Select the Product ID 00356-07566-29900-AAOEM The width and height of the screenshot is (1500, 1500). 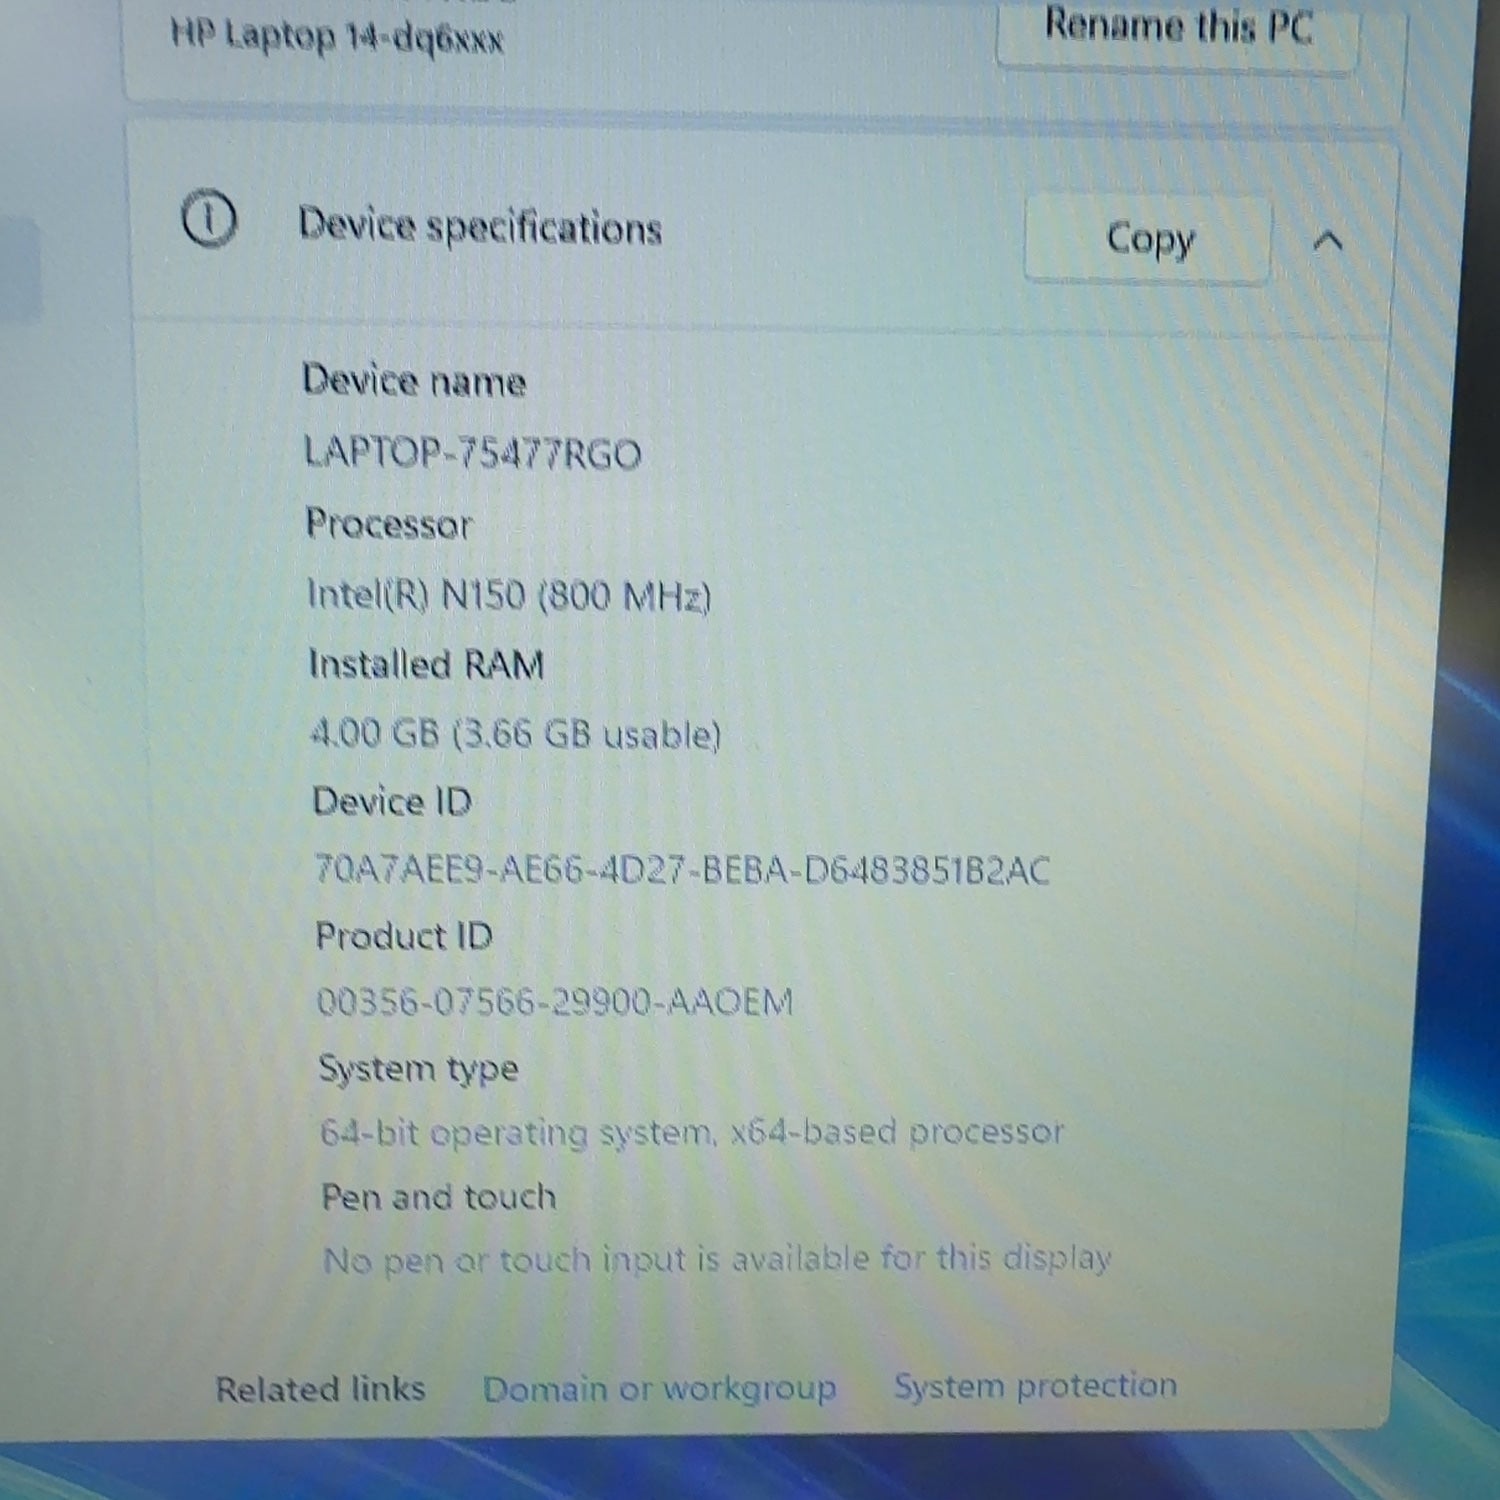click(x=555, y=1002)
